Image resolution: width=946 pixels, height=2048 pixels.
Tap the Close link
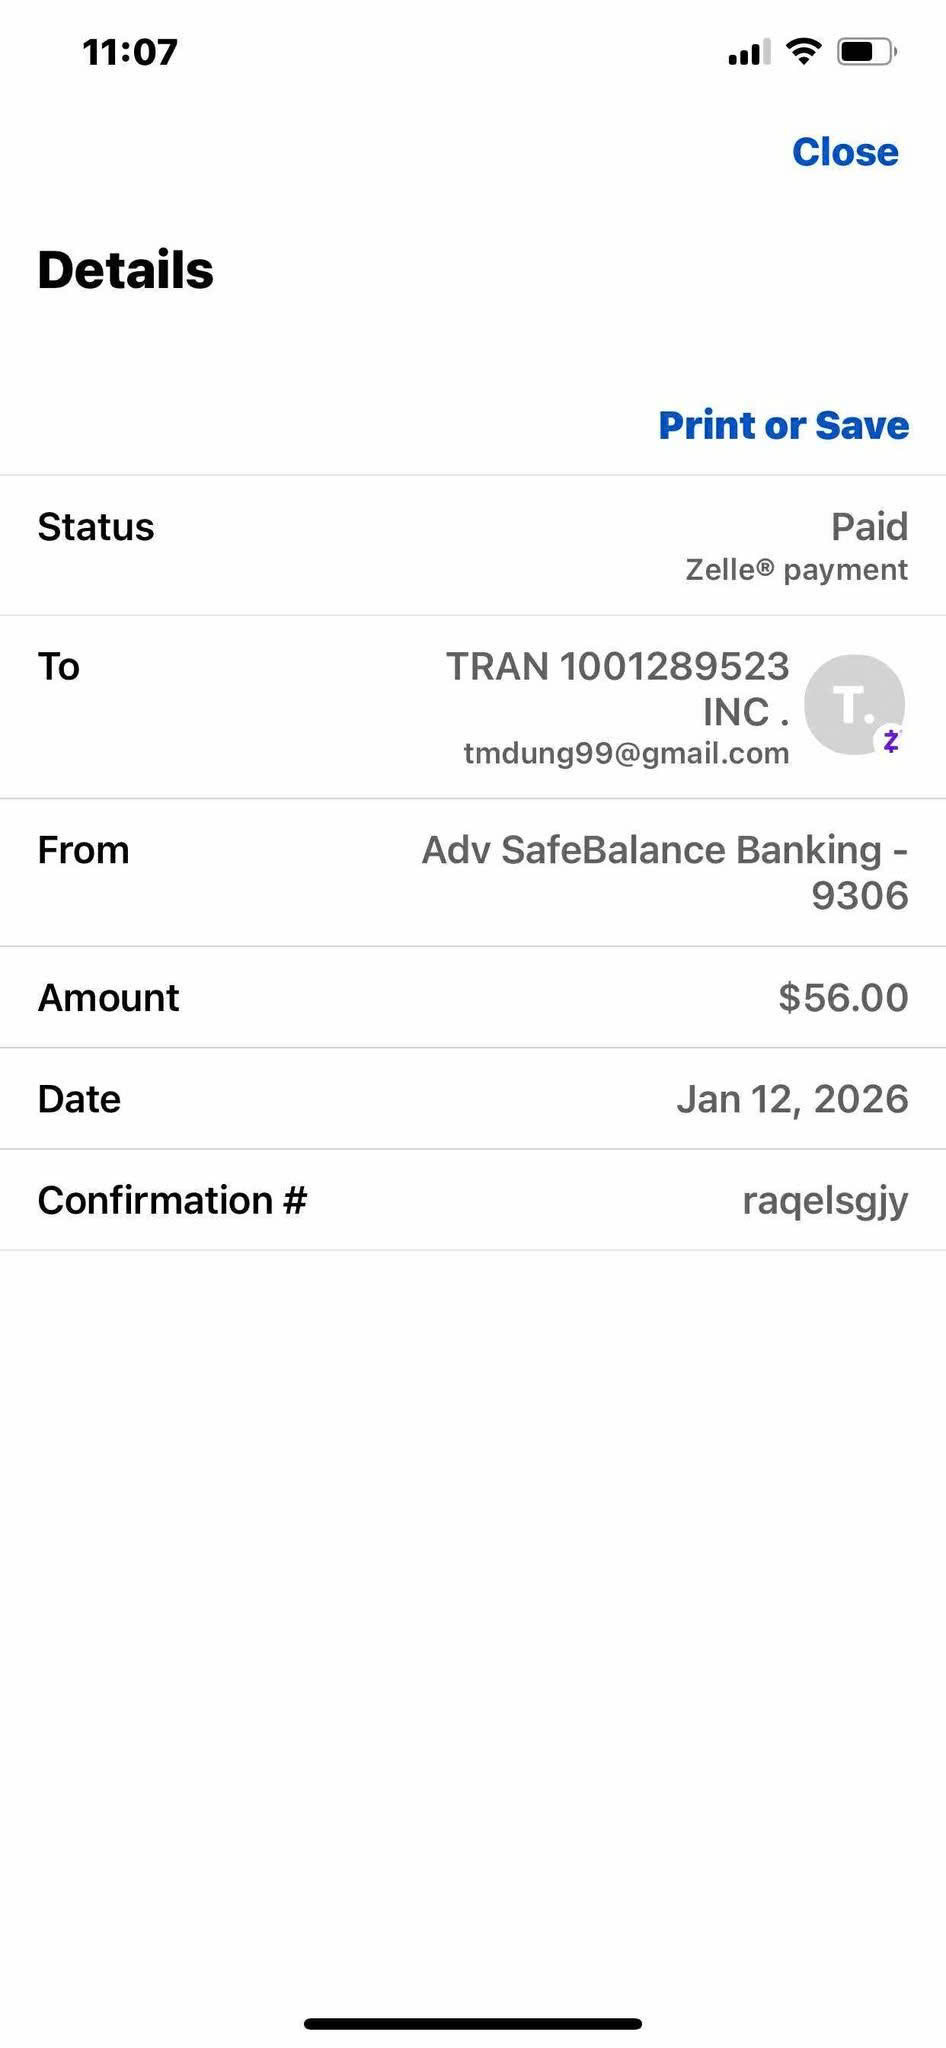(845, 152)
